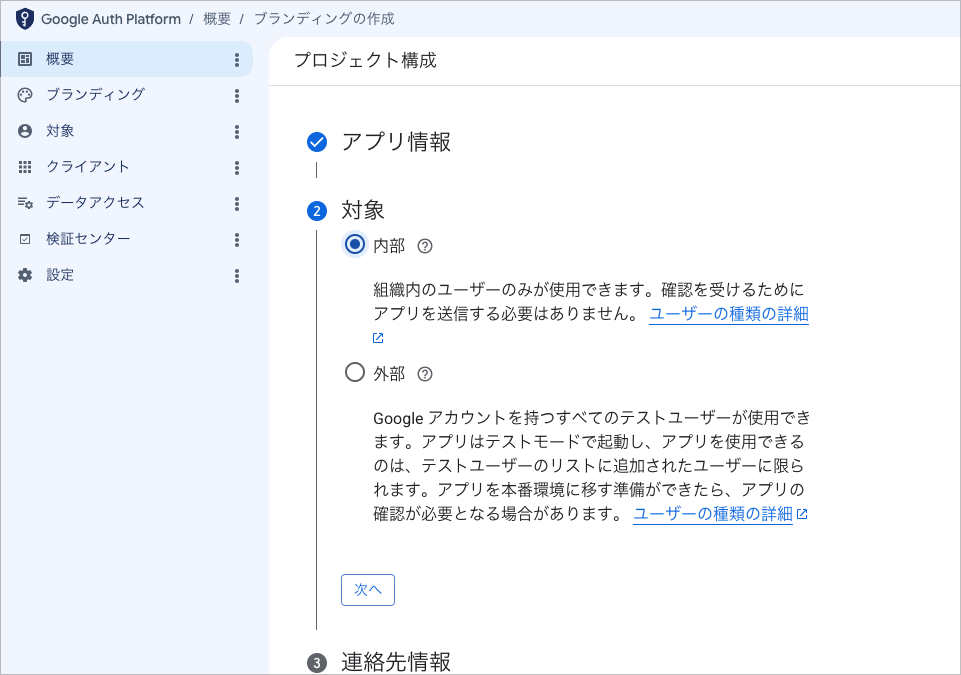Open the three-dot menu for 検証センター
The width and height of the screenshot is (961, 675).
click(x=237, y=240)
